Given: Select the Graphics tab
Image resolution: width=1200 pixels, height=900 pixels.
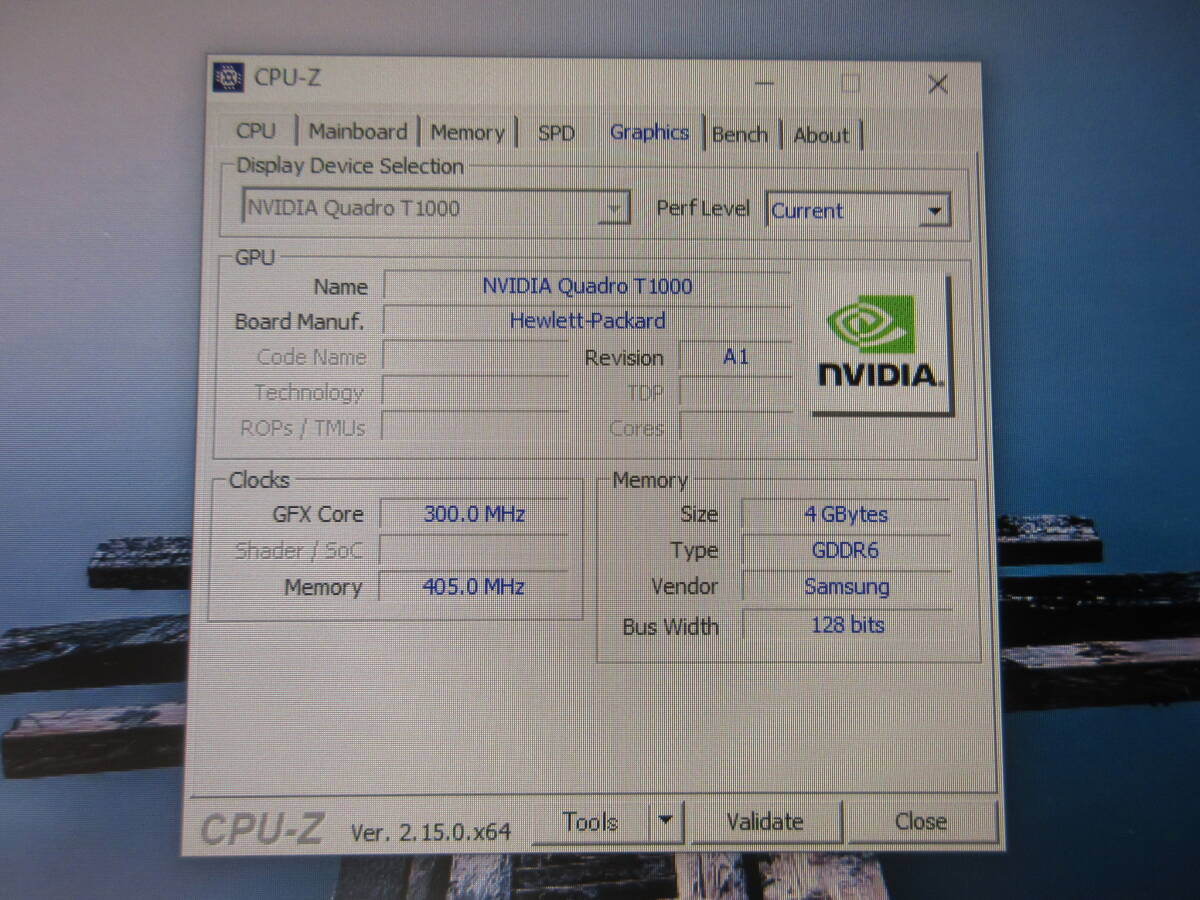Looking at the screenshot, I should pyautogui.click(x=649, y=133).
